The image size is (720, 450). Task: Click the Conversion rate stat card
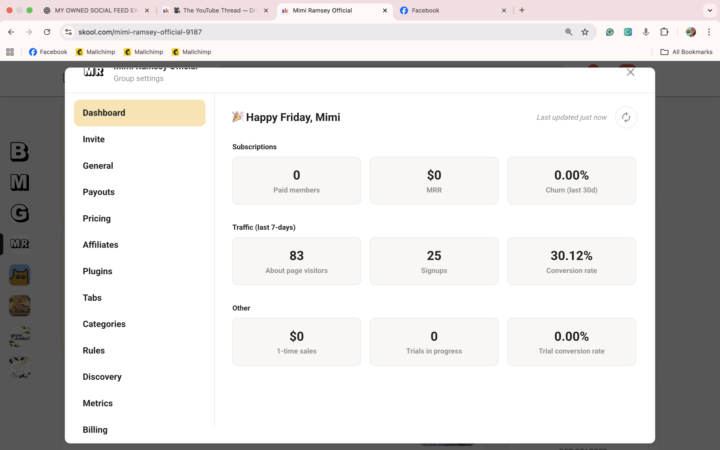coord(571,261)
